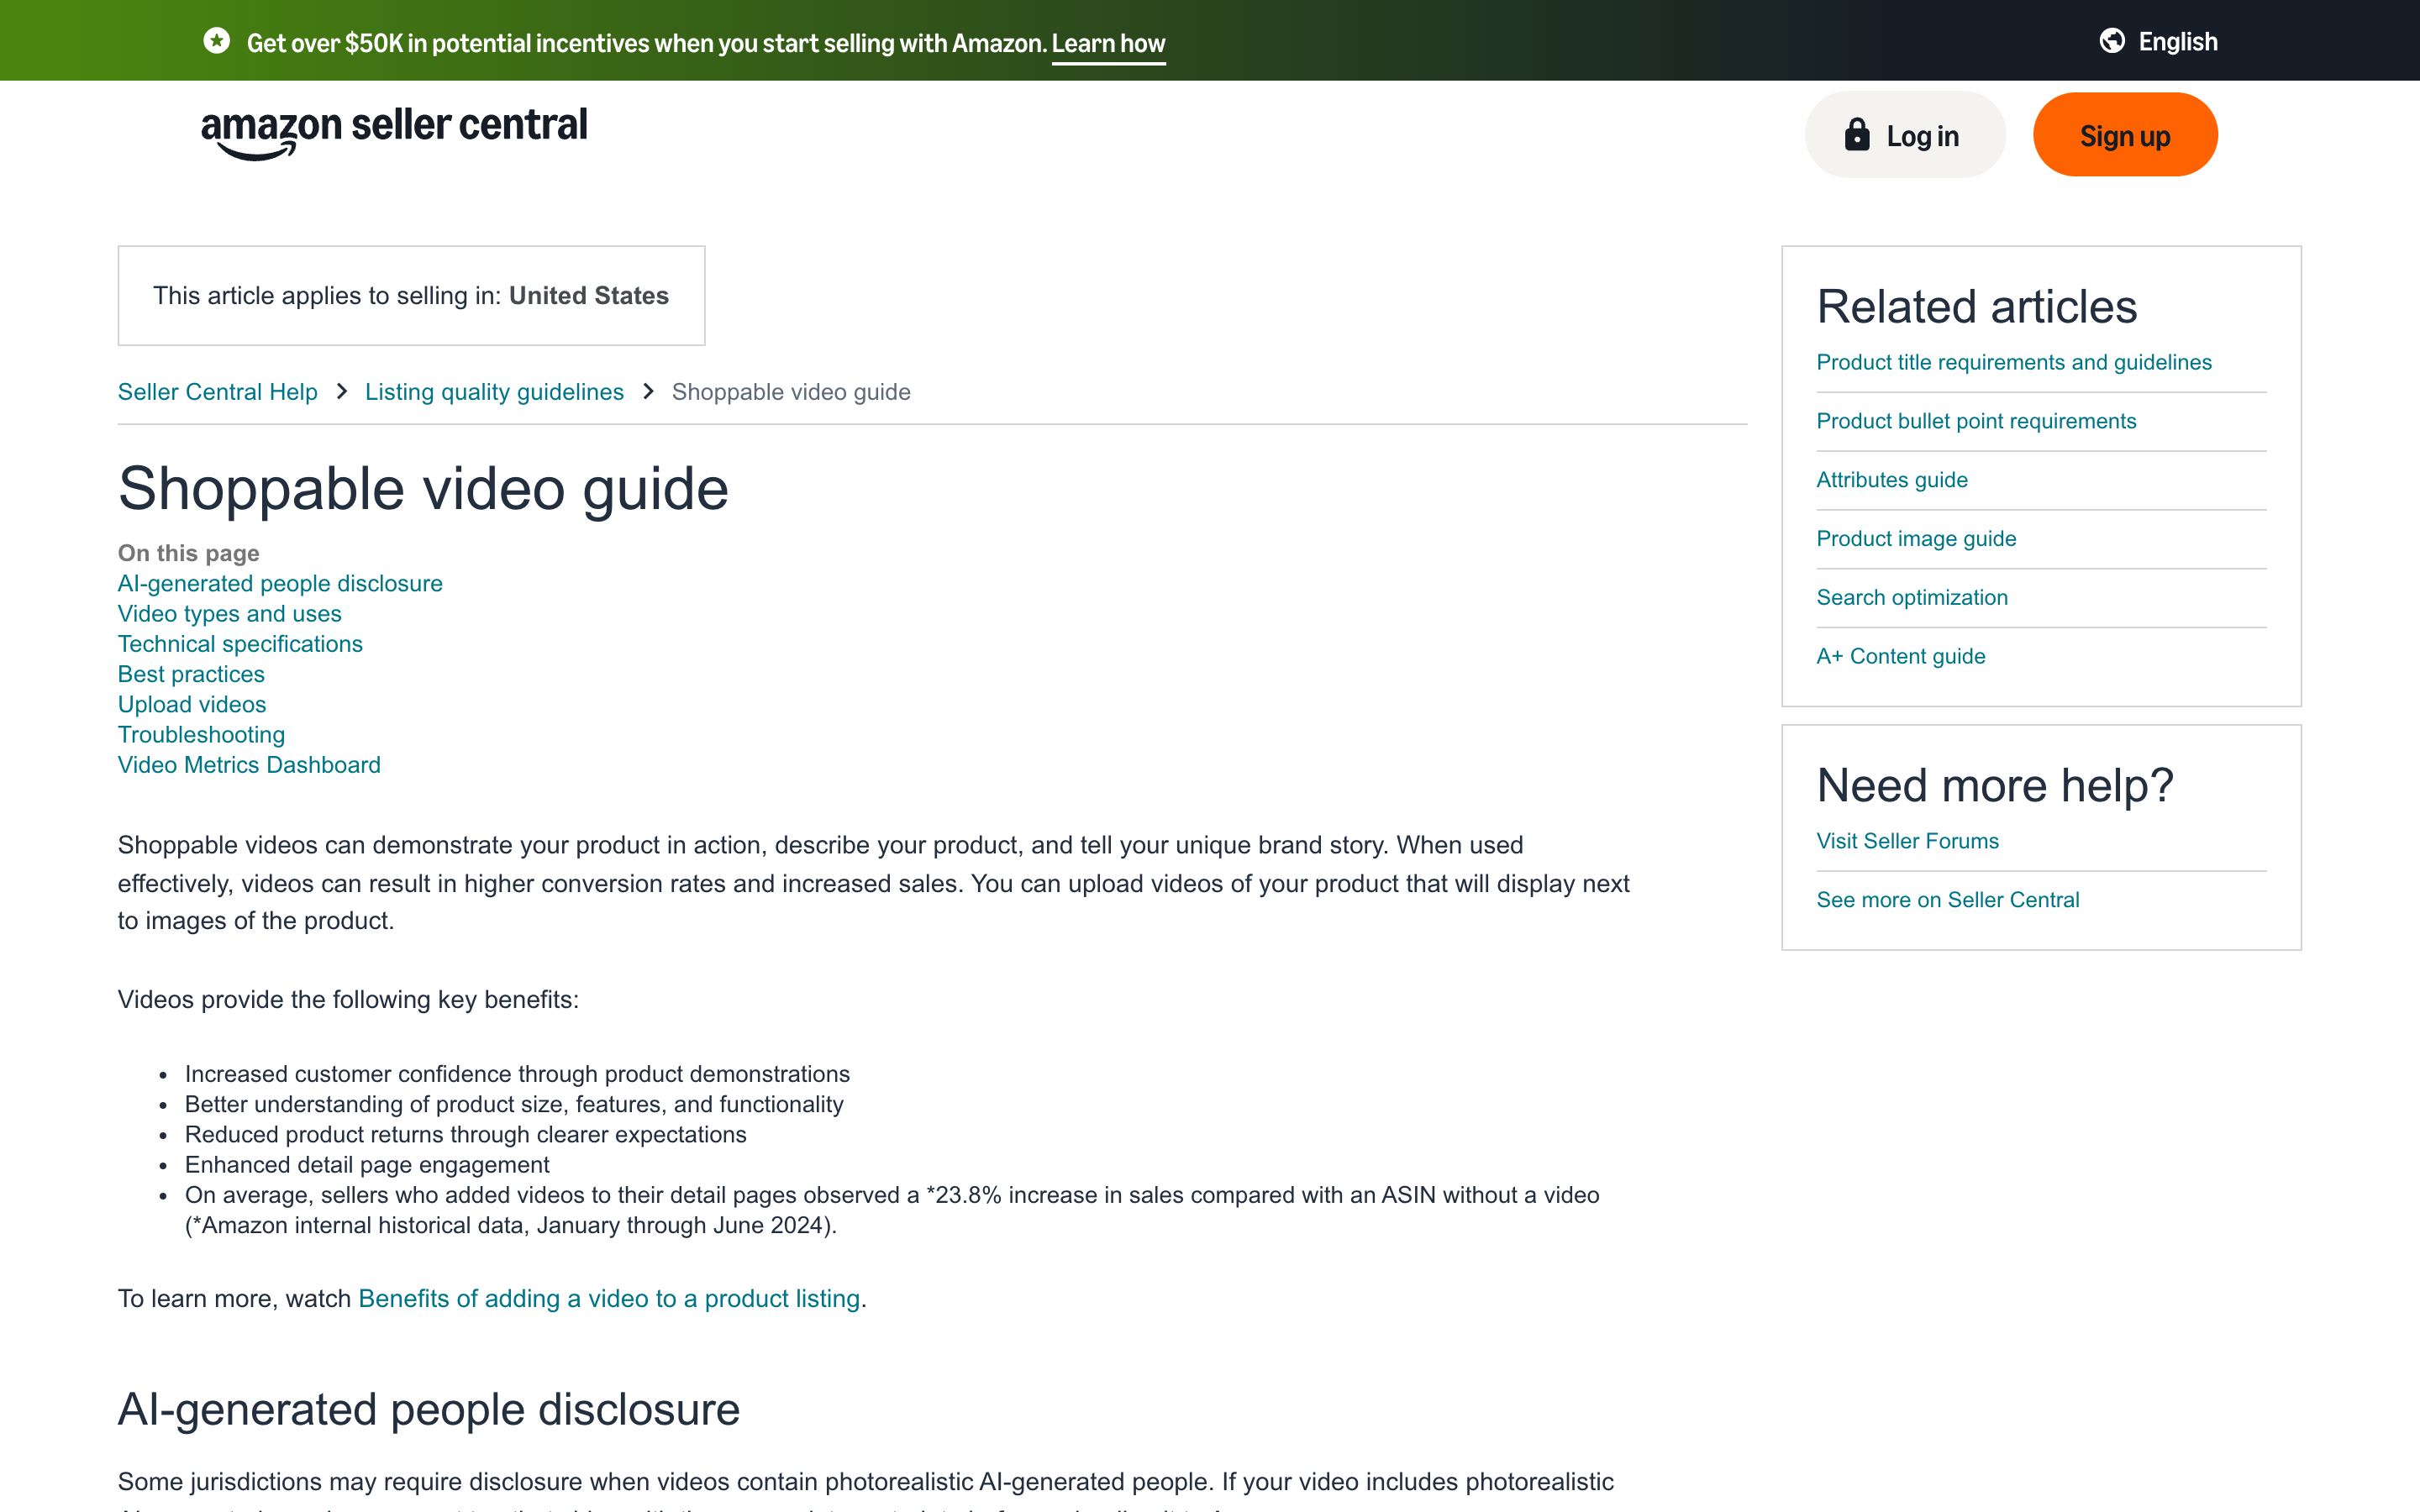This screenshot has width=2420, height=1512.
Task: Open Product title requirements and guidelines
Action: (x=2014, y=362)
